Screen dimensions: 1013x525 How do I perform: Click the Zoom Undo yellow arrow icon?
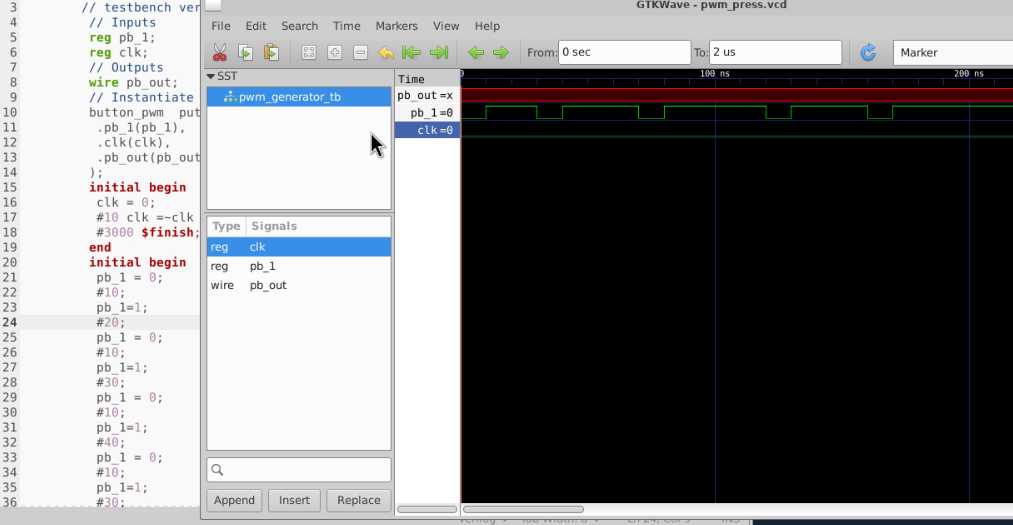[x=386, y=53]
